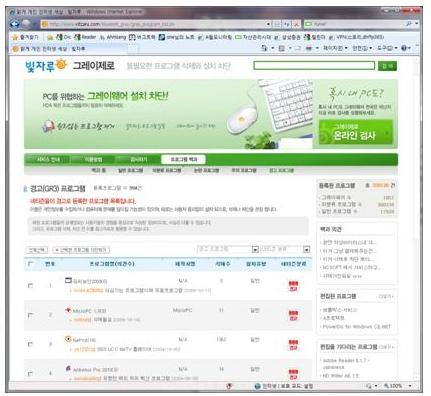Tick the checkbox for the Antivirus Pro row
This screenshot has height=396, width=431.
[30, 373]
